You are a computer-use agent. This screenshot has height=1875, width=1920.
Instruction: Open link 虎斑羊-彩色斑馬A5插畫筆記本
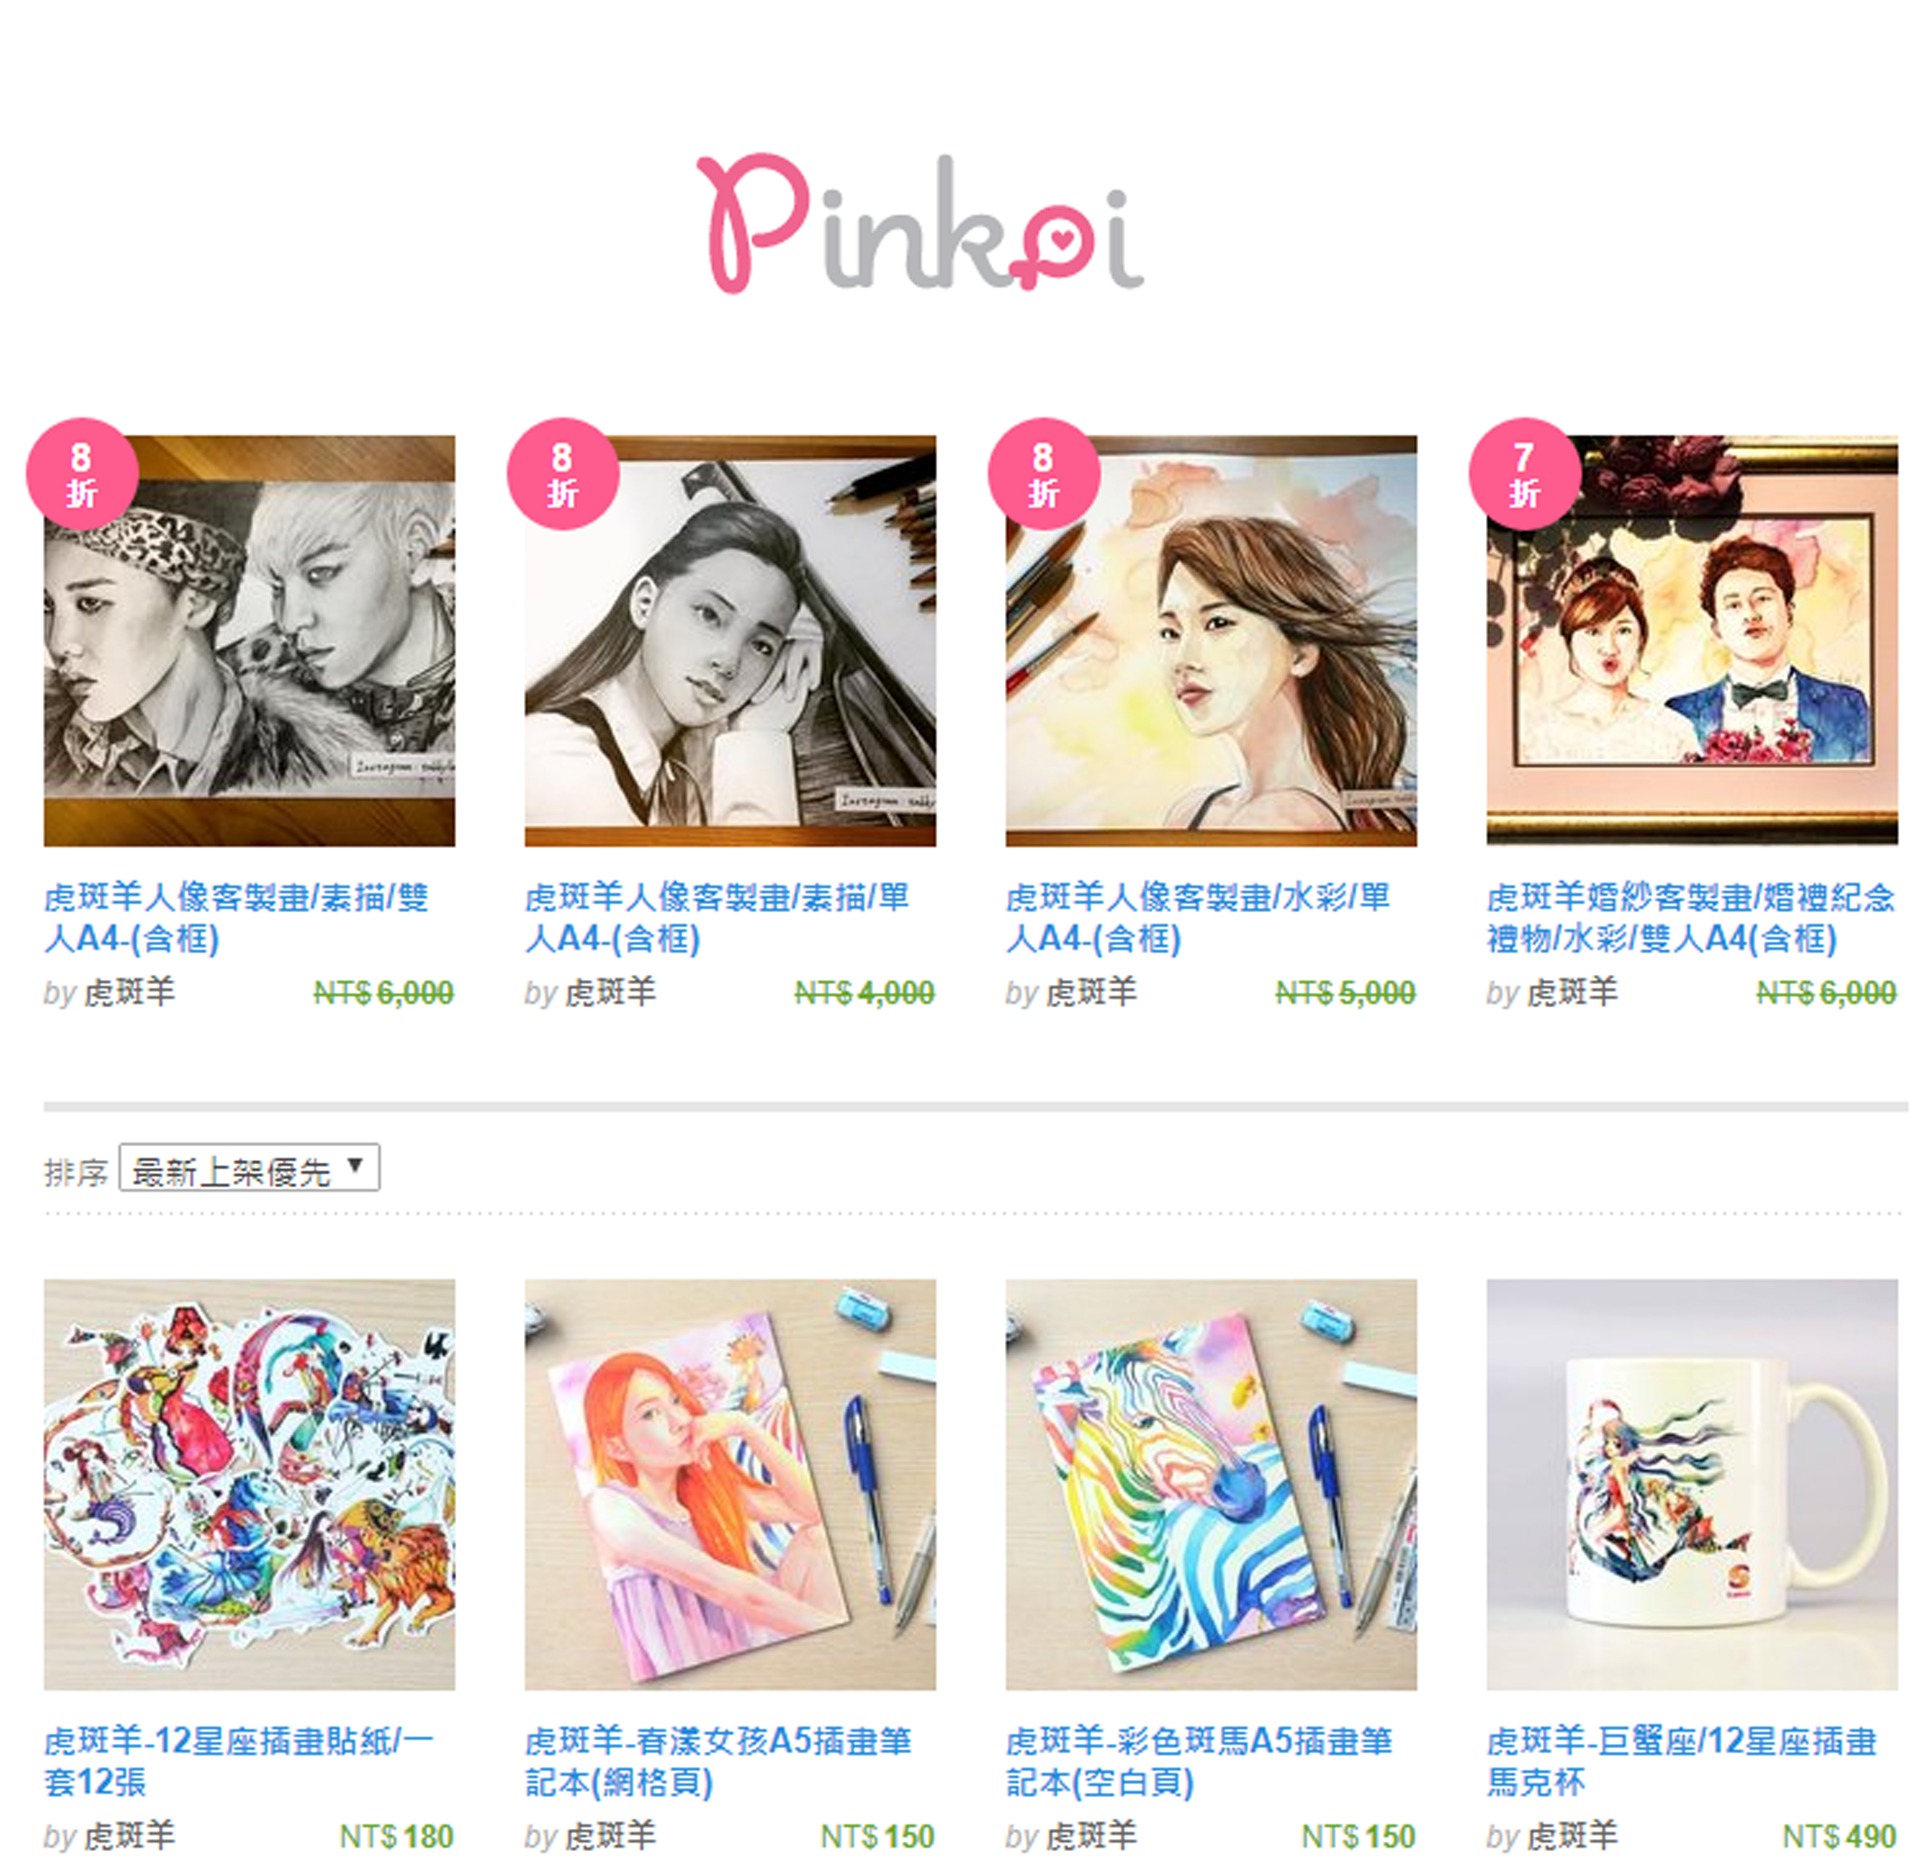pyautogui.click(x=1200, y=1762)
